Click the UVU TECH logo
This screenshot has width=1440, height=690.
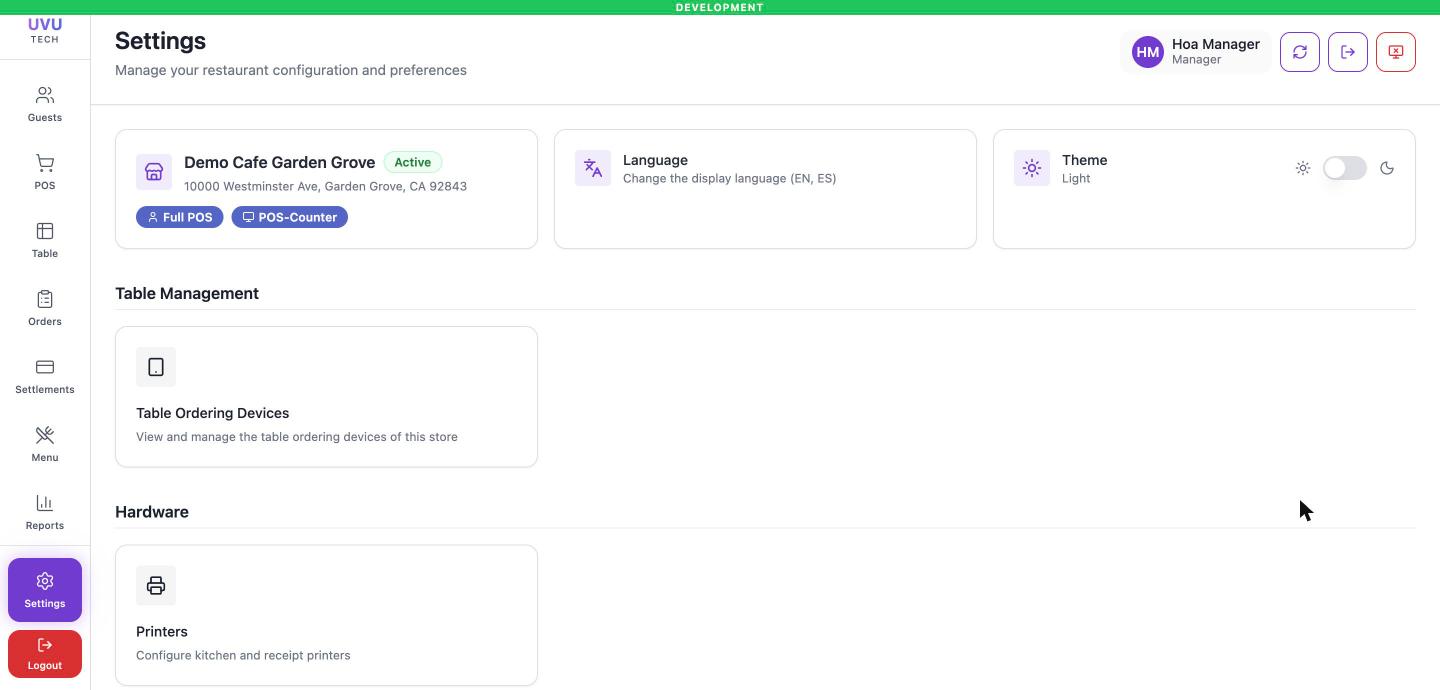coord(45,31)
